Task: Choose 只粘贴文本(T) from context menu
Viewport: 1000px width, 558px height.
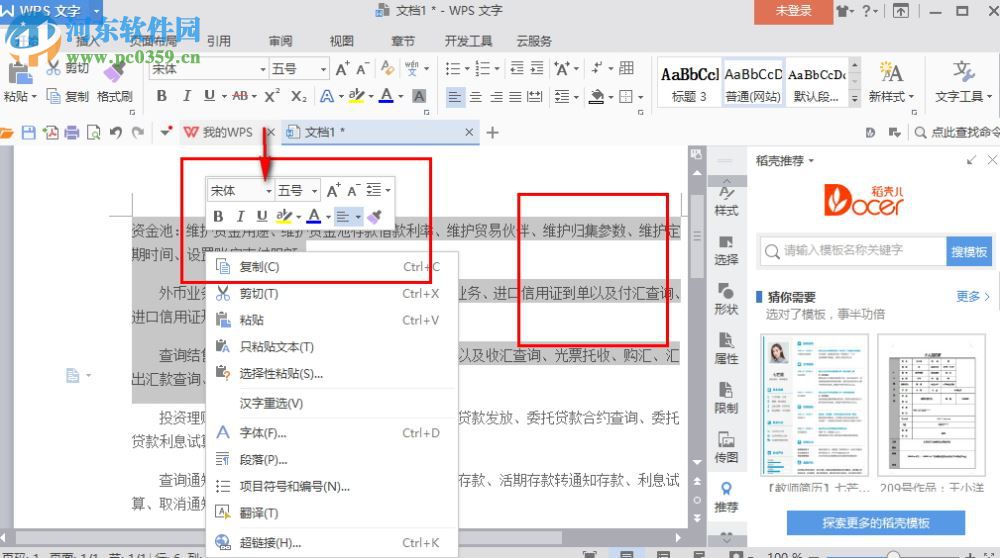Action: (x=332, y=347)
